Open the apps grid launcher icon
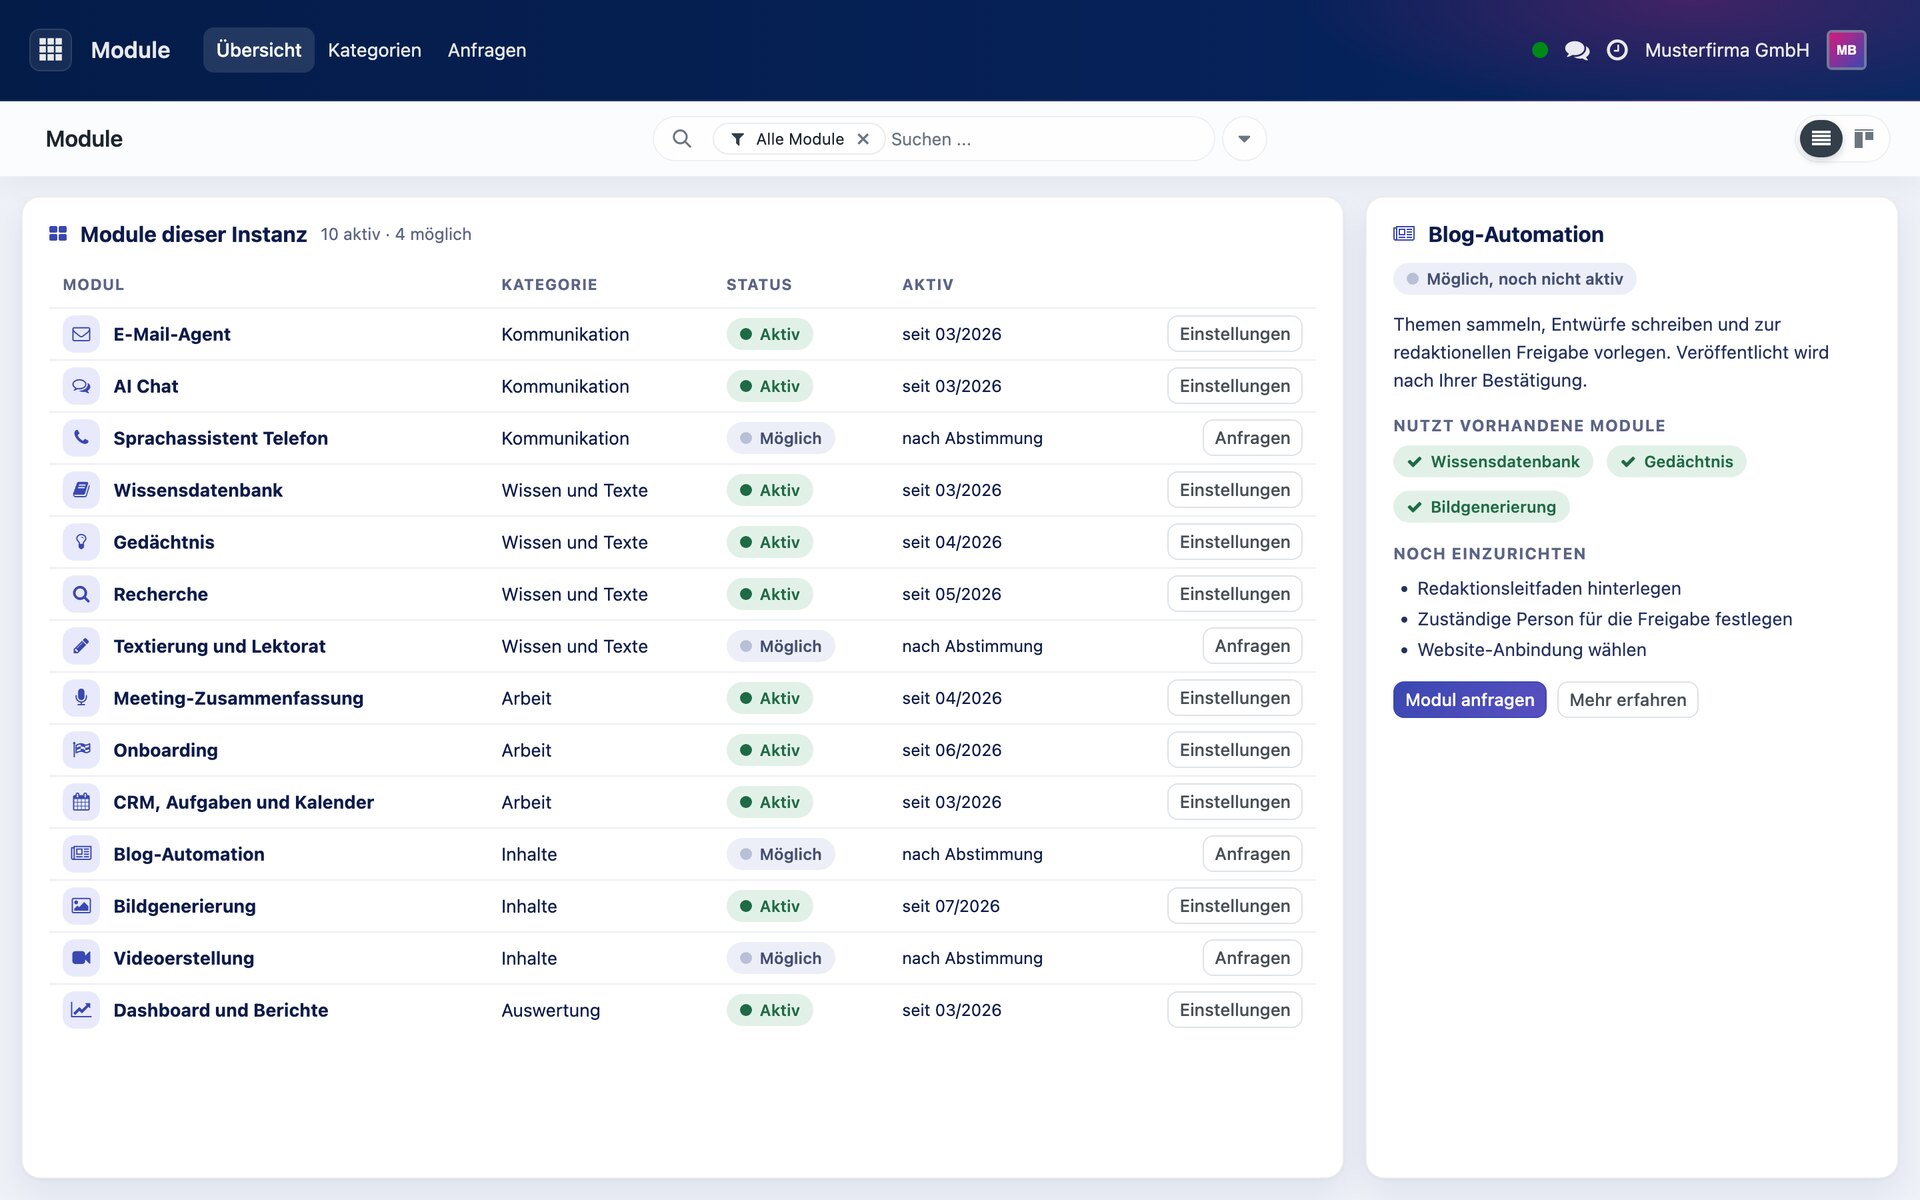 tap(50, 50)
